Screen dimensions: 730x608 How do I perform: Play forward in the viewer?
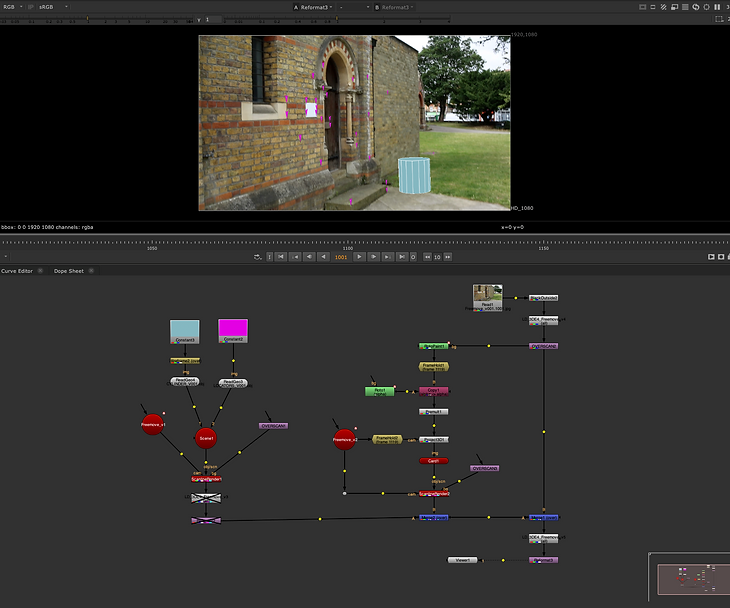click(x=359, y=257)
